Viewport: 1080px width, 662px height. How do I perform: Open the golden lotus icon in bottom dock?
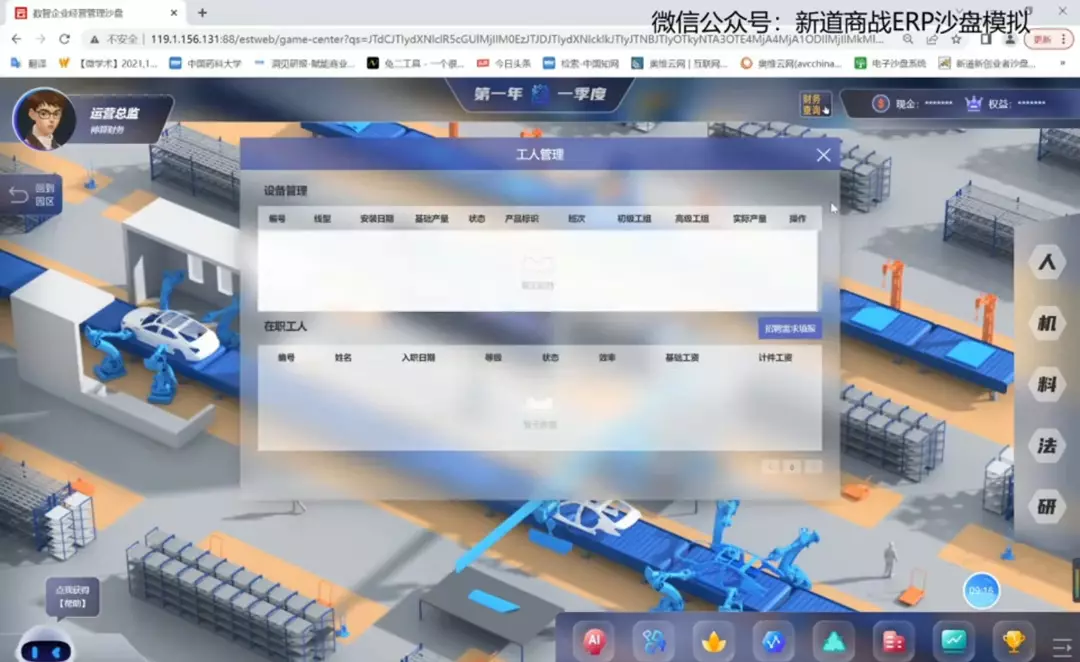pos(714,641)
